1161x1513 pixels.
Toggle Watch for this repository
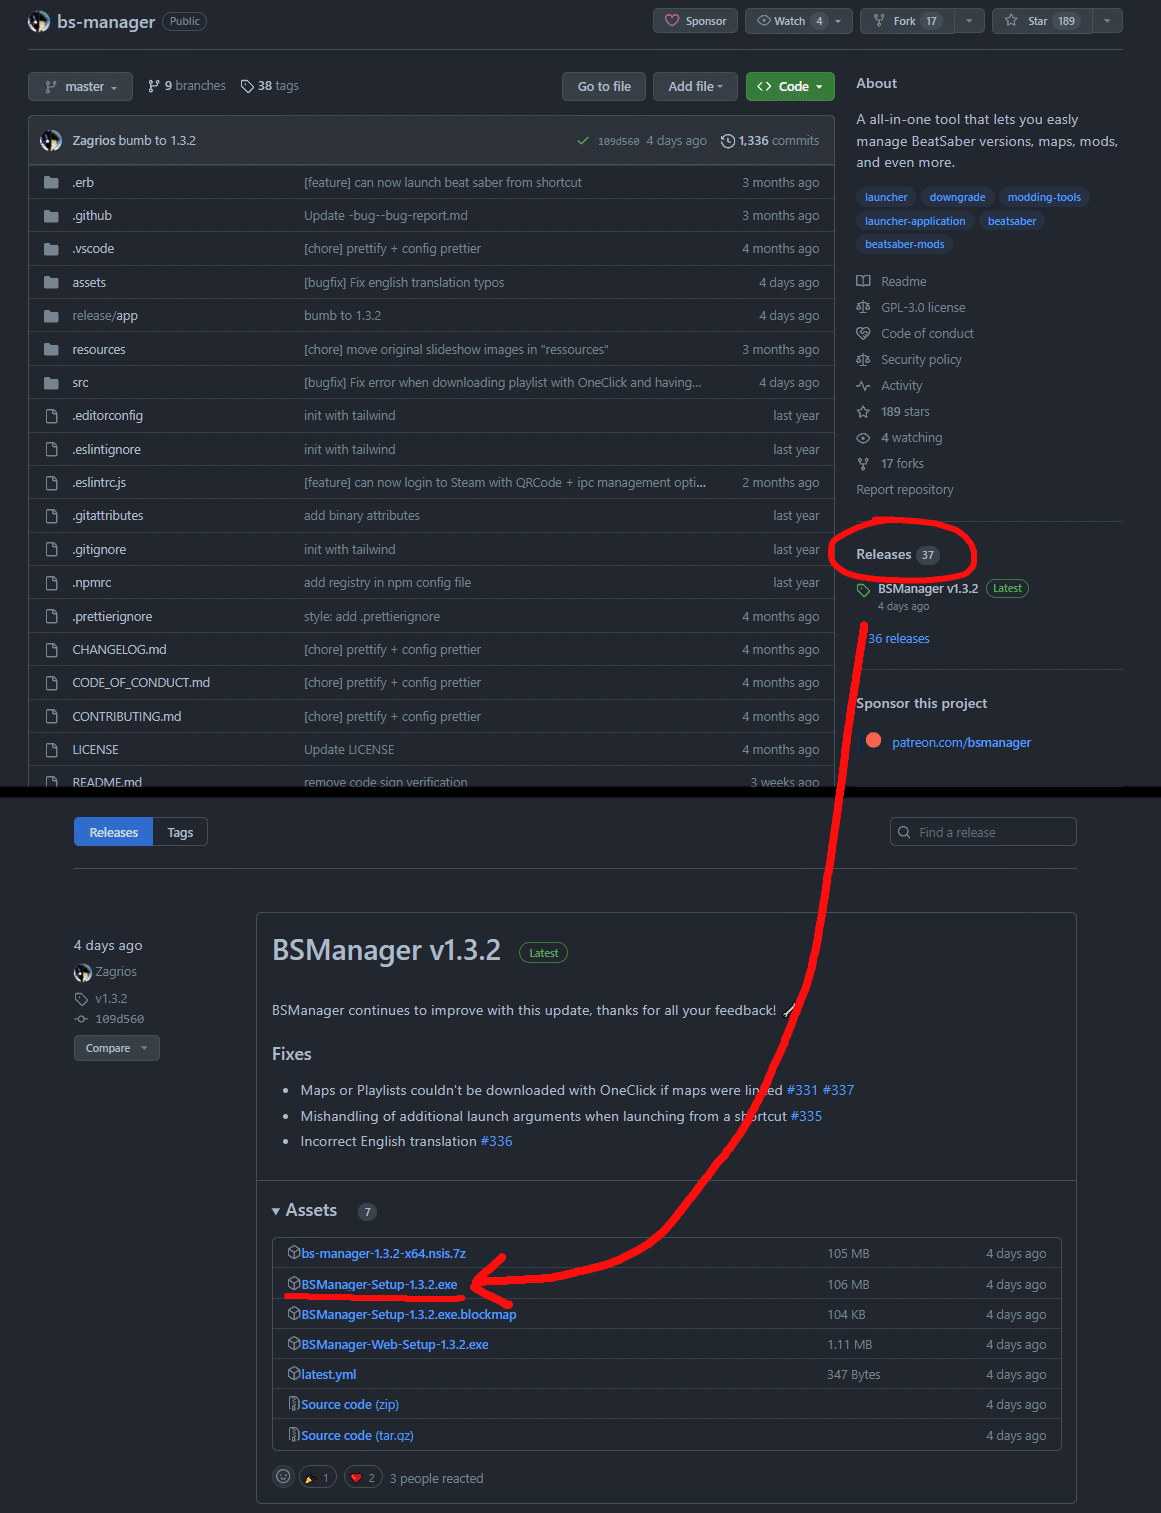[x=789, y=20]
